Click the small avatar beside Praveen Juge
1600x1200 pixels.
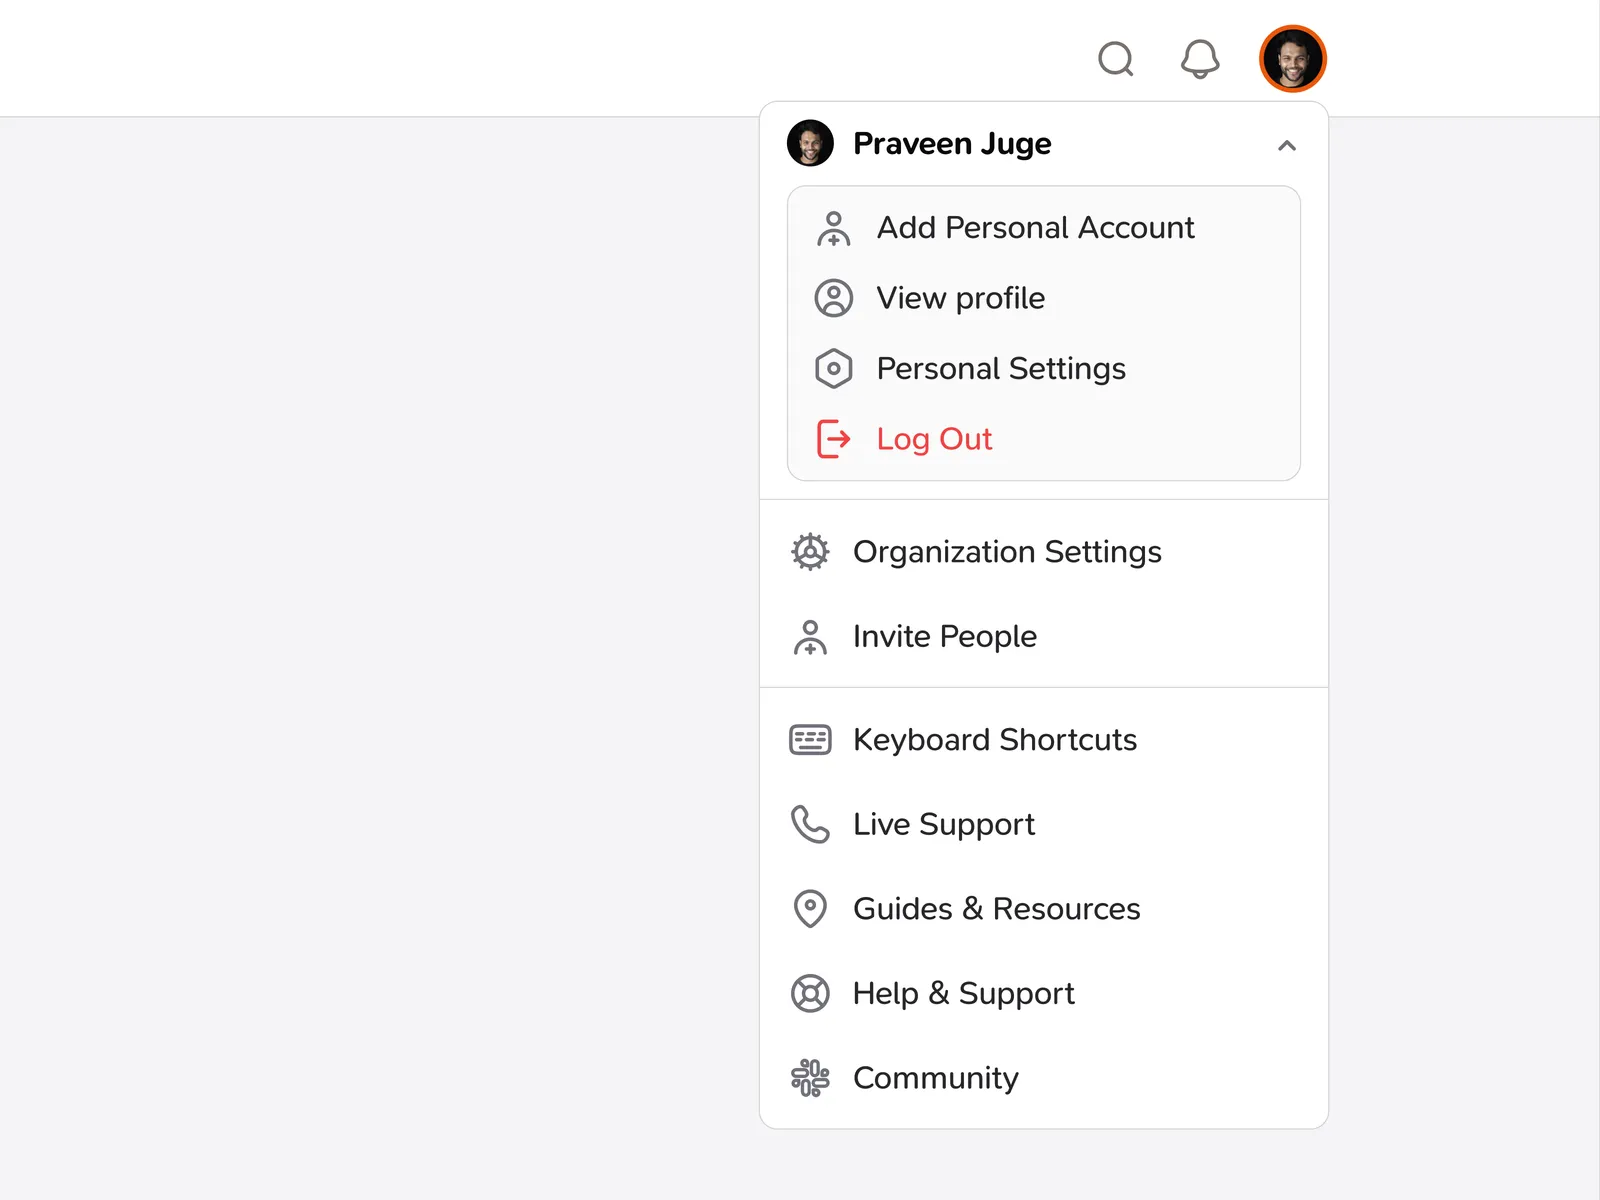[x=810, y=144]
